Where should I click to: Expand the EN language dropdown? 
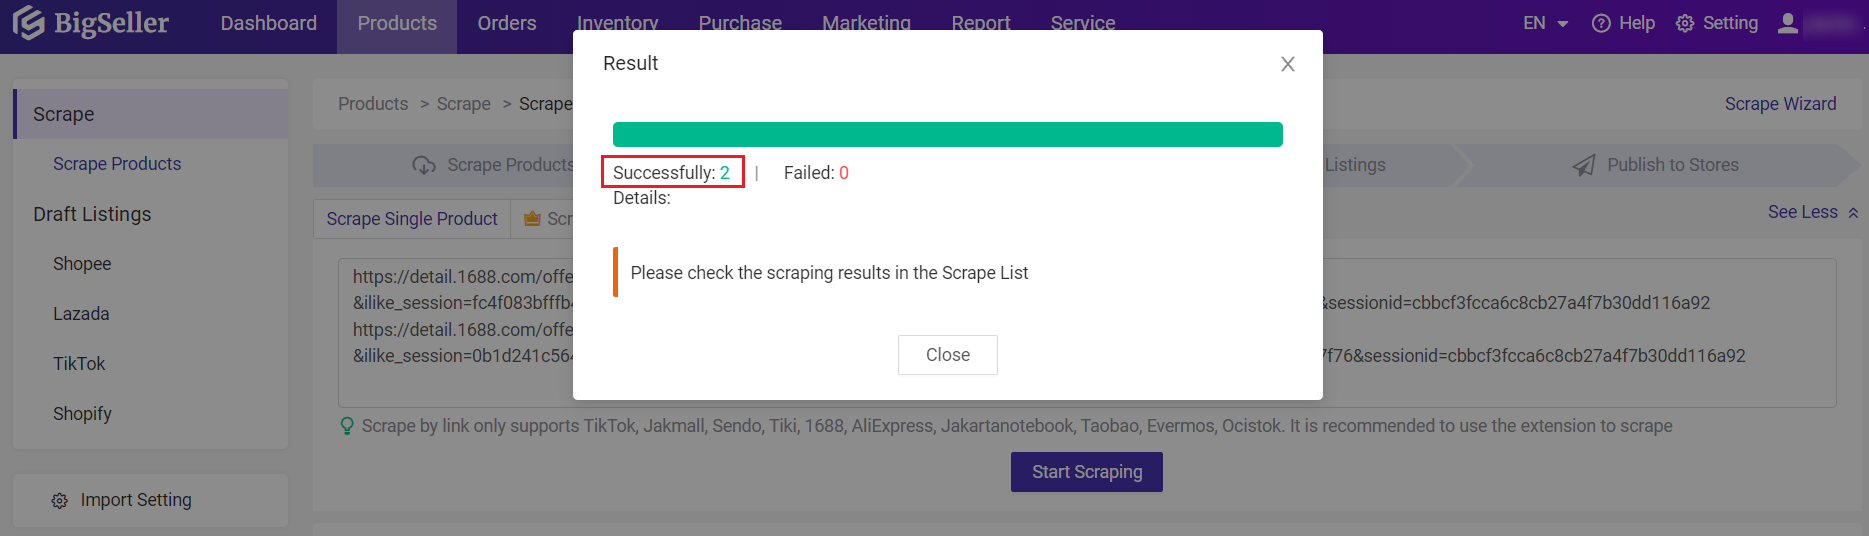(1545, 23)
